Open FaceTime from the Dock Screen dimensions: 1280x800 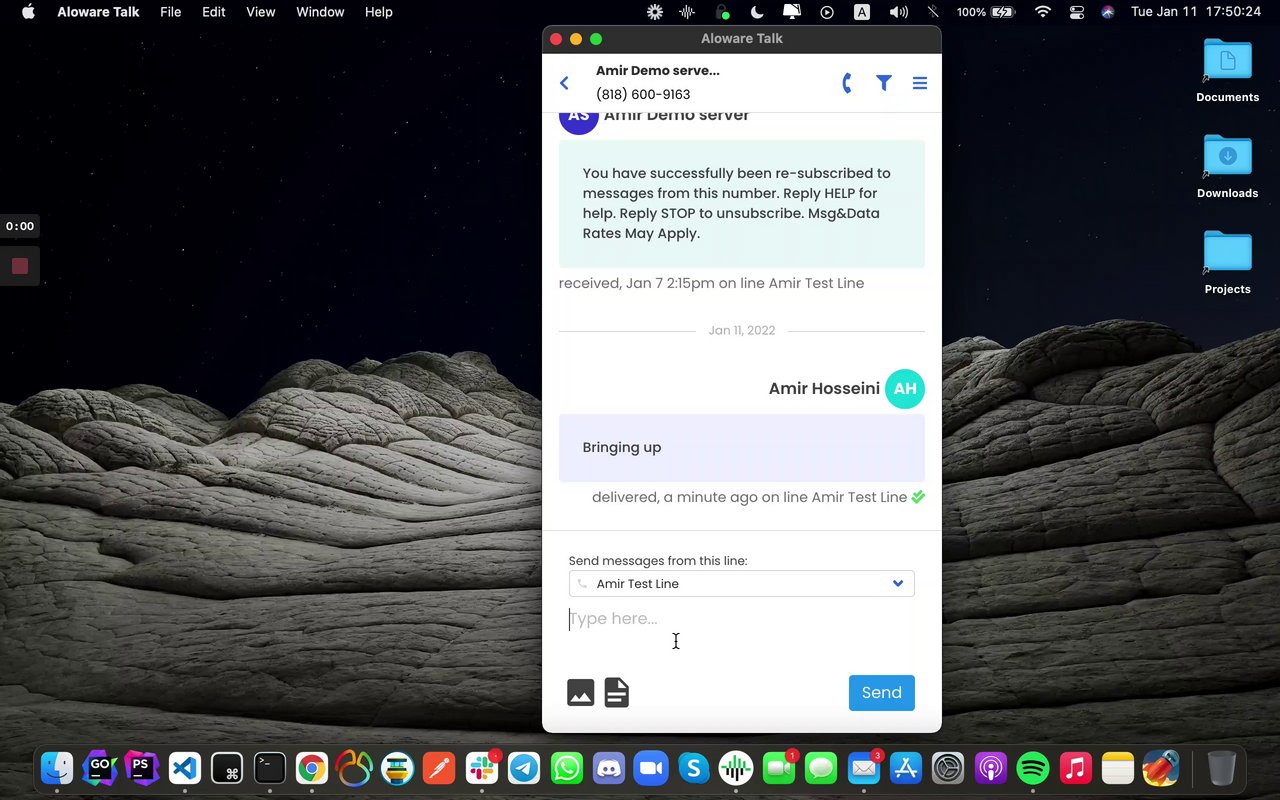tap(779, 768)
